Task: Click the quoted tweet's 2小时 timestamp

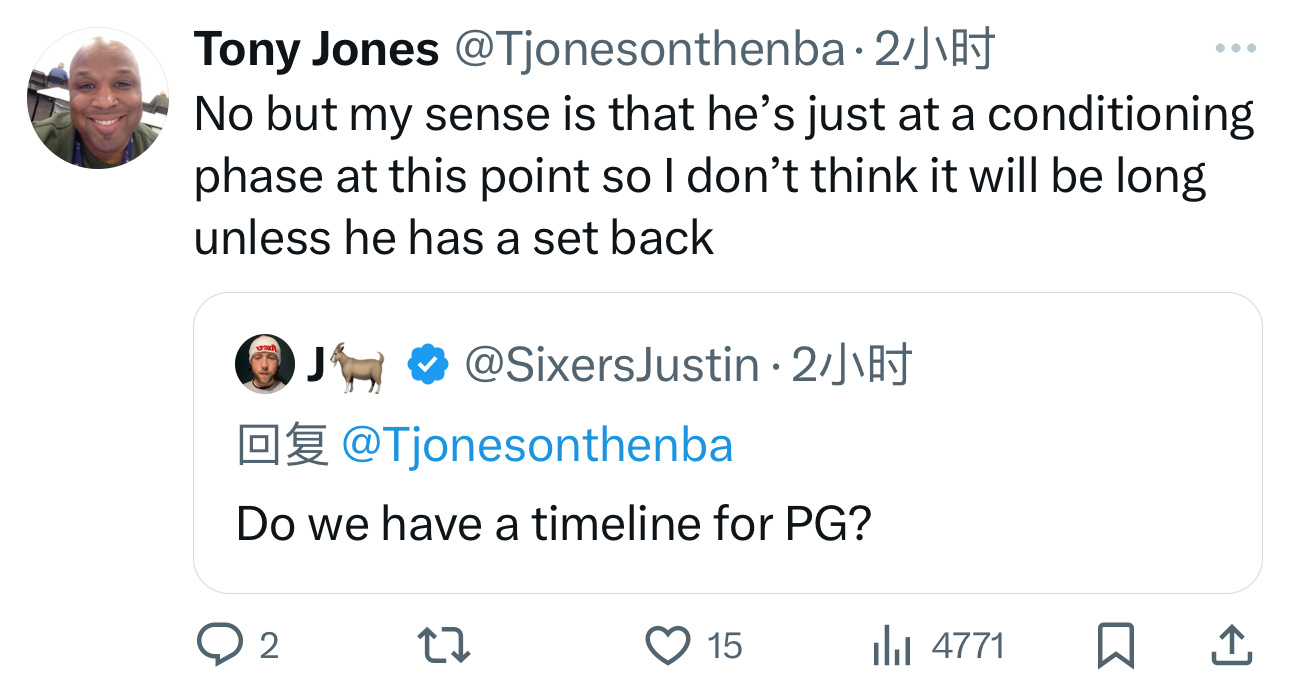Action: pyautogui.click(x=852, y=366)
